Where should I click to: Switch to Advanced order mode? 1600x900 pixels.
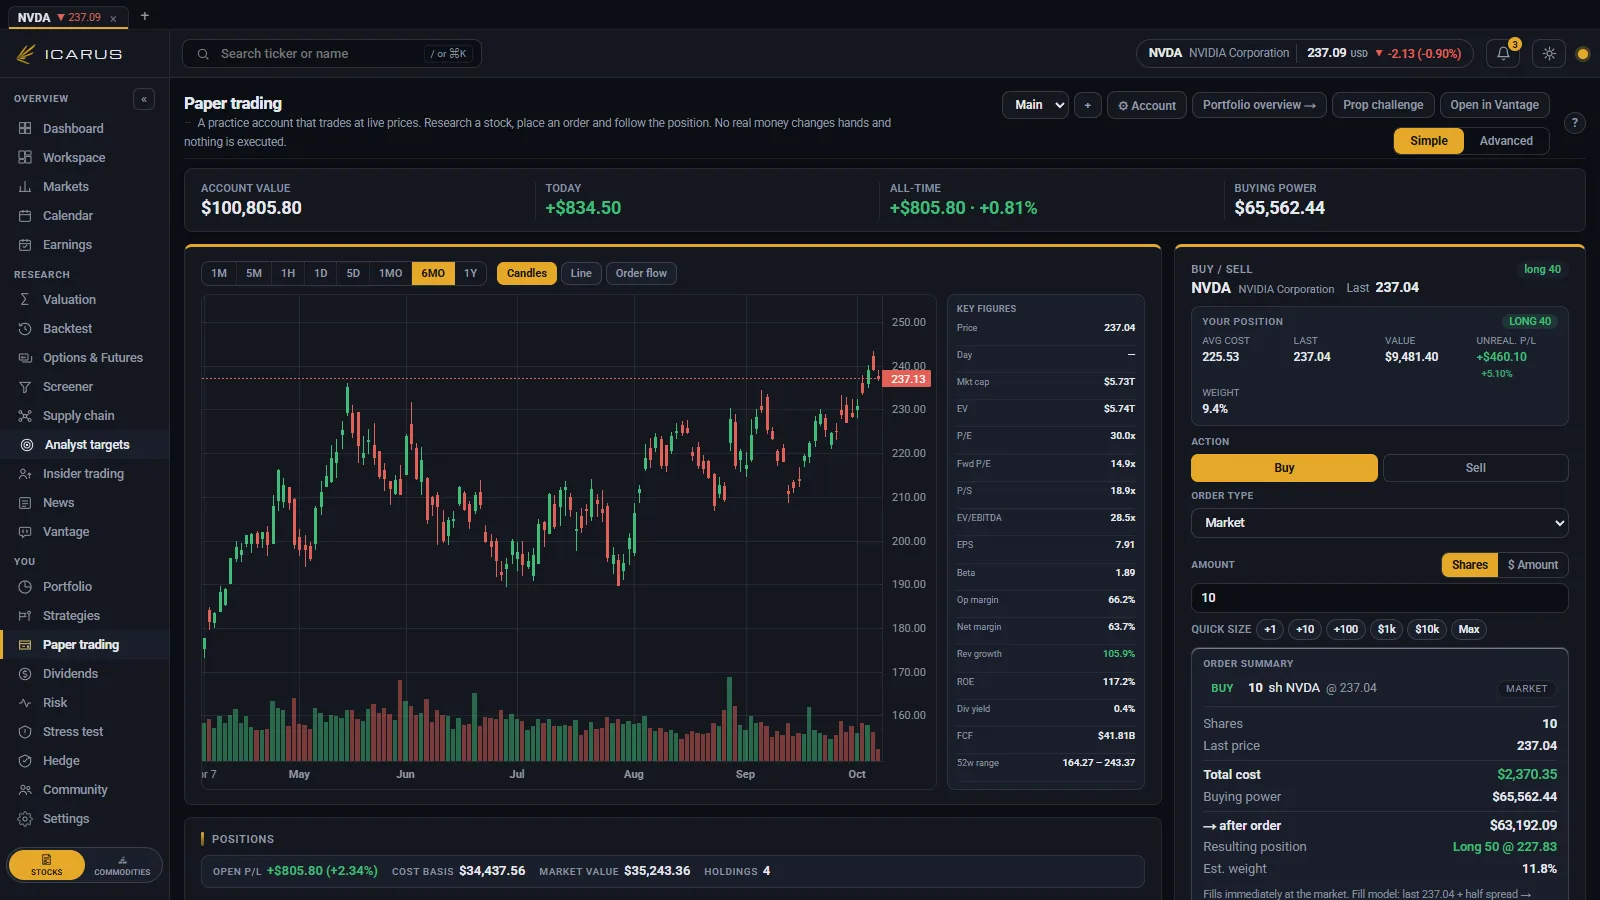pyautogui.click(x=1506, y=141)
